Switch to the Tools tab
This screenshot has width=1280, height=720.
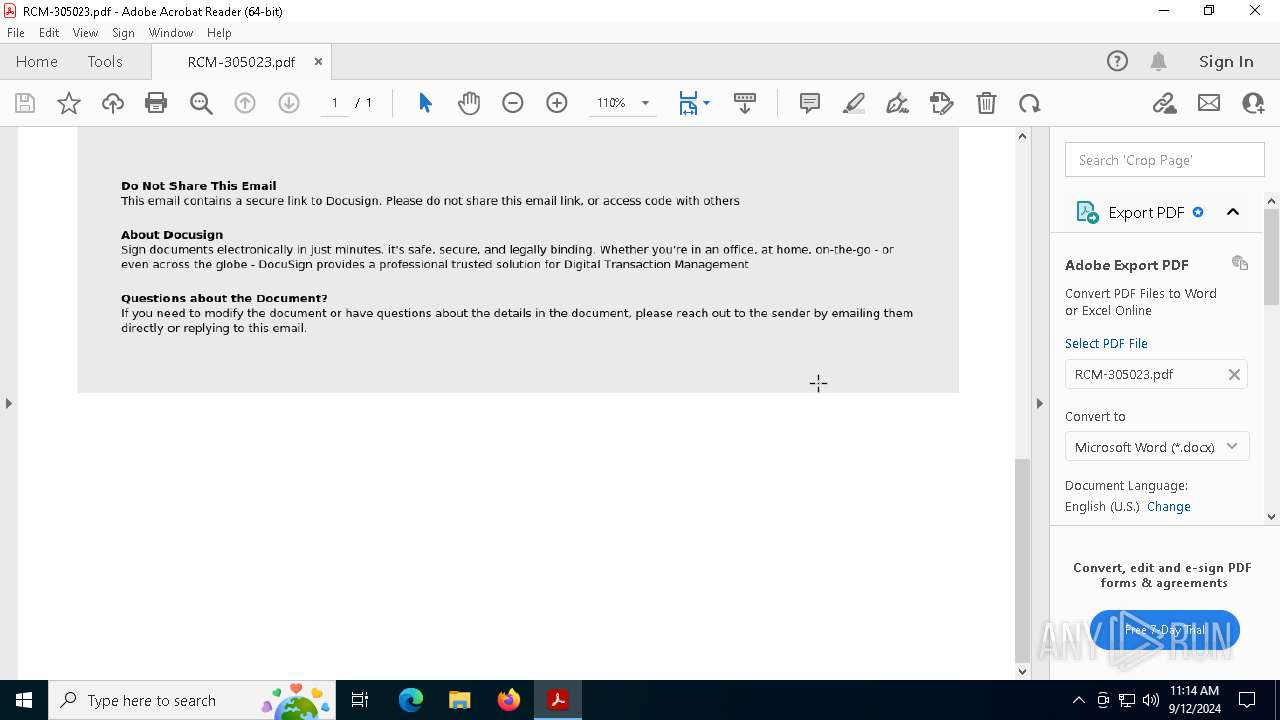point(105,62)
